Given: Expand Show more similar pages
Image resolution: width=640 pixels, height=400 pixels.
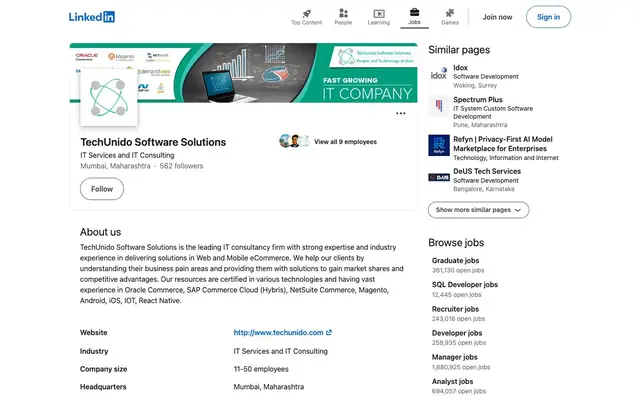Looking at the screenshot, I should point(478,210).
